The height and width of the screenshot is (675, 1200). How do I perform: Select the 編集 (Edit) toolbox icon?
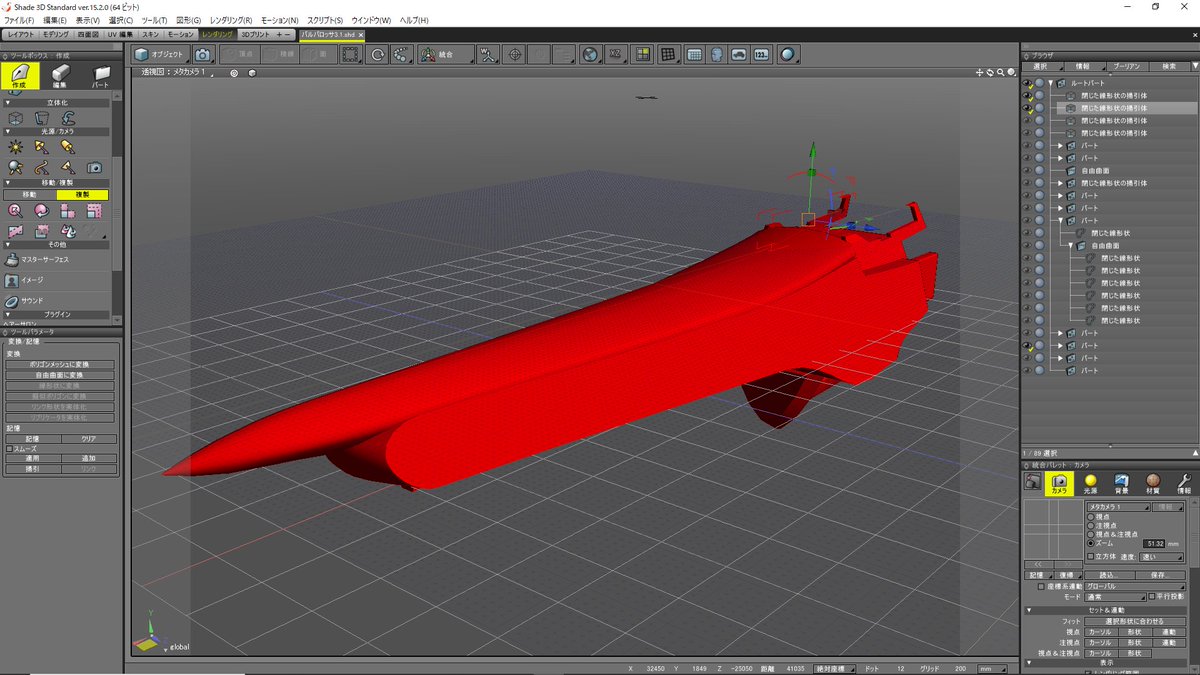click(60, 76)
